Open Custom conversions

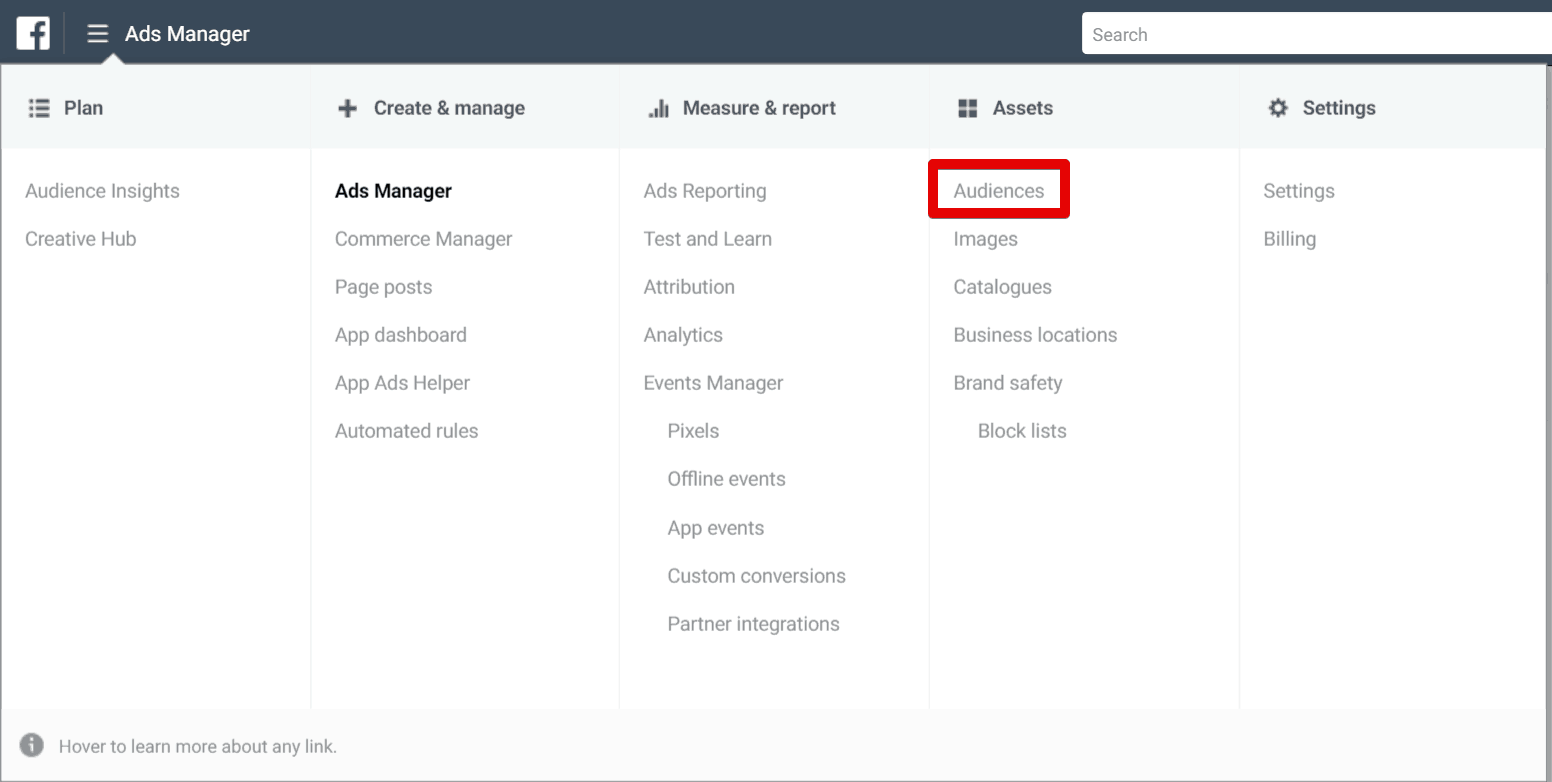(756, 576)
